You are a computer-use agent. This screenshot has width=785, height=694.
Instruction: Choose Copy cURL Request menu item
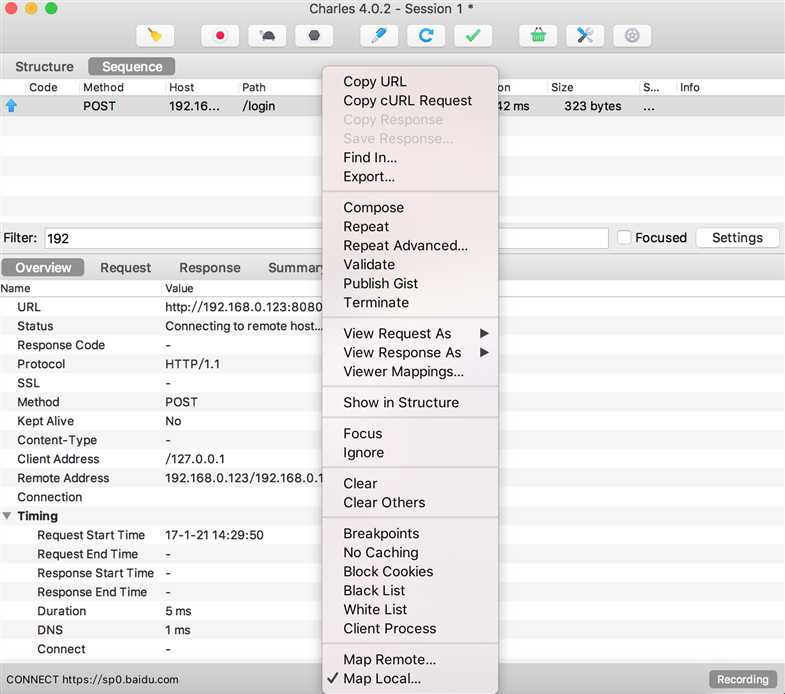tap(410, 100)
